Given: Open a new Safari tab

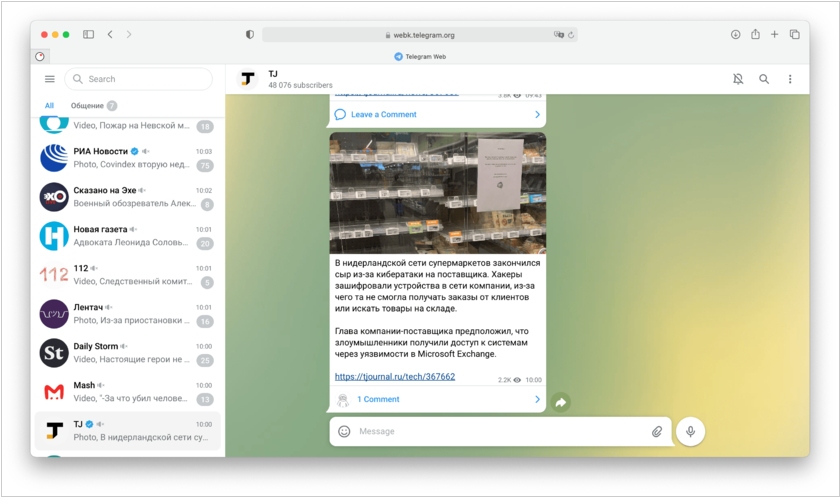Looking at the screenshot, I should (x=775, y=34).
